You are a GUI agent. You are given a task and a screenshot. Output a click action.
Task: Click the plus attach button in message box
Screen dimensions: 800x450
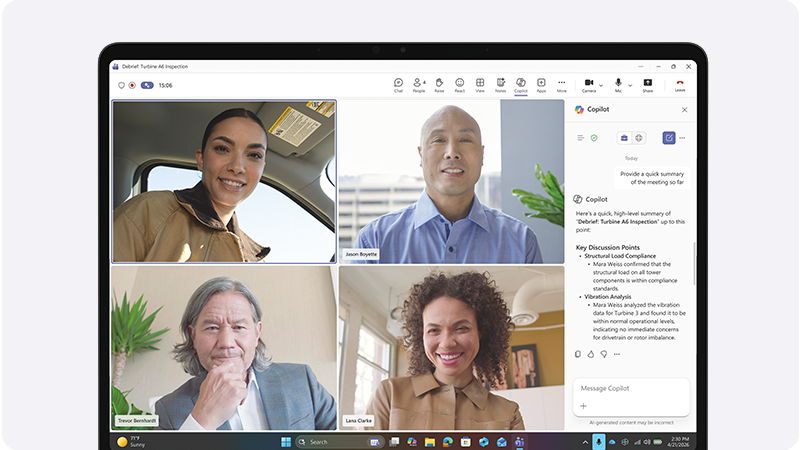(584, 406)
